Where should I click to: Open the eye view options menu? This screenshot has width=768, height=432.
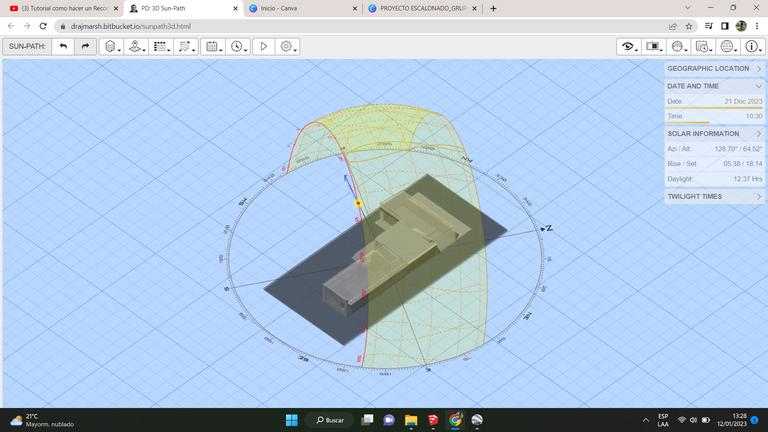(x=629, y=47)
